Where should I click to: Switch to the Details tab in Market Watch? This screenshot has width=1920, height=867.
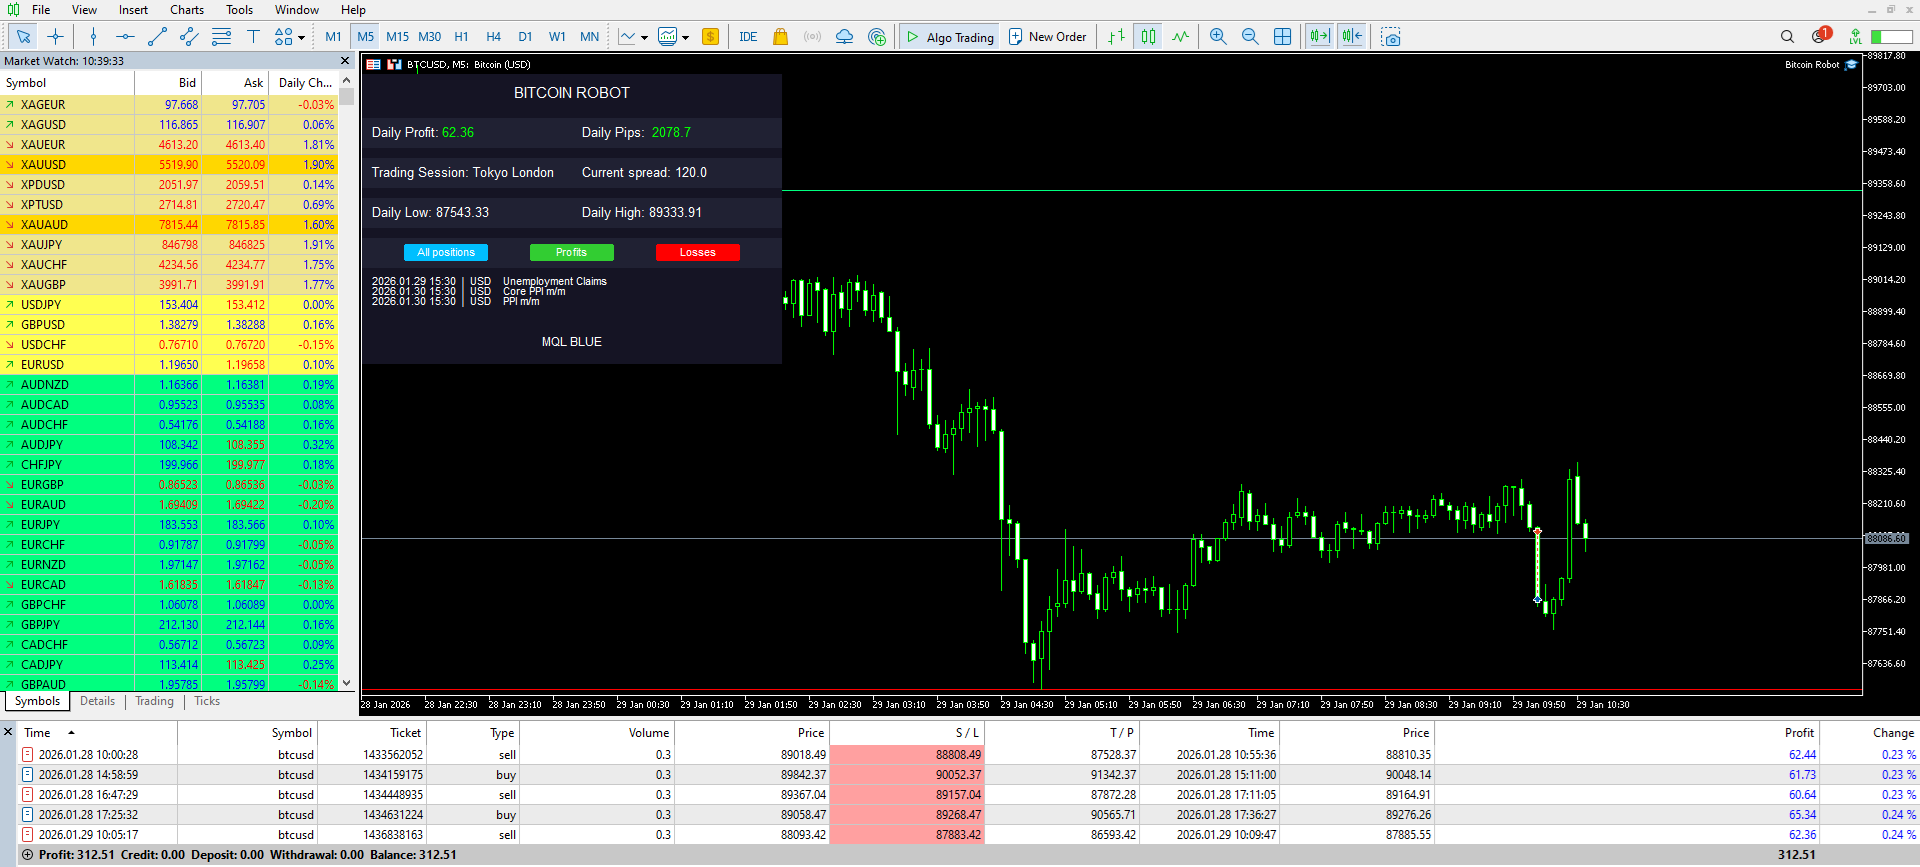pos(97,702)
